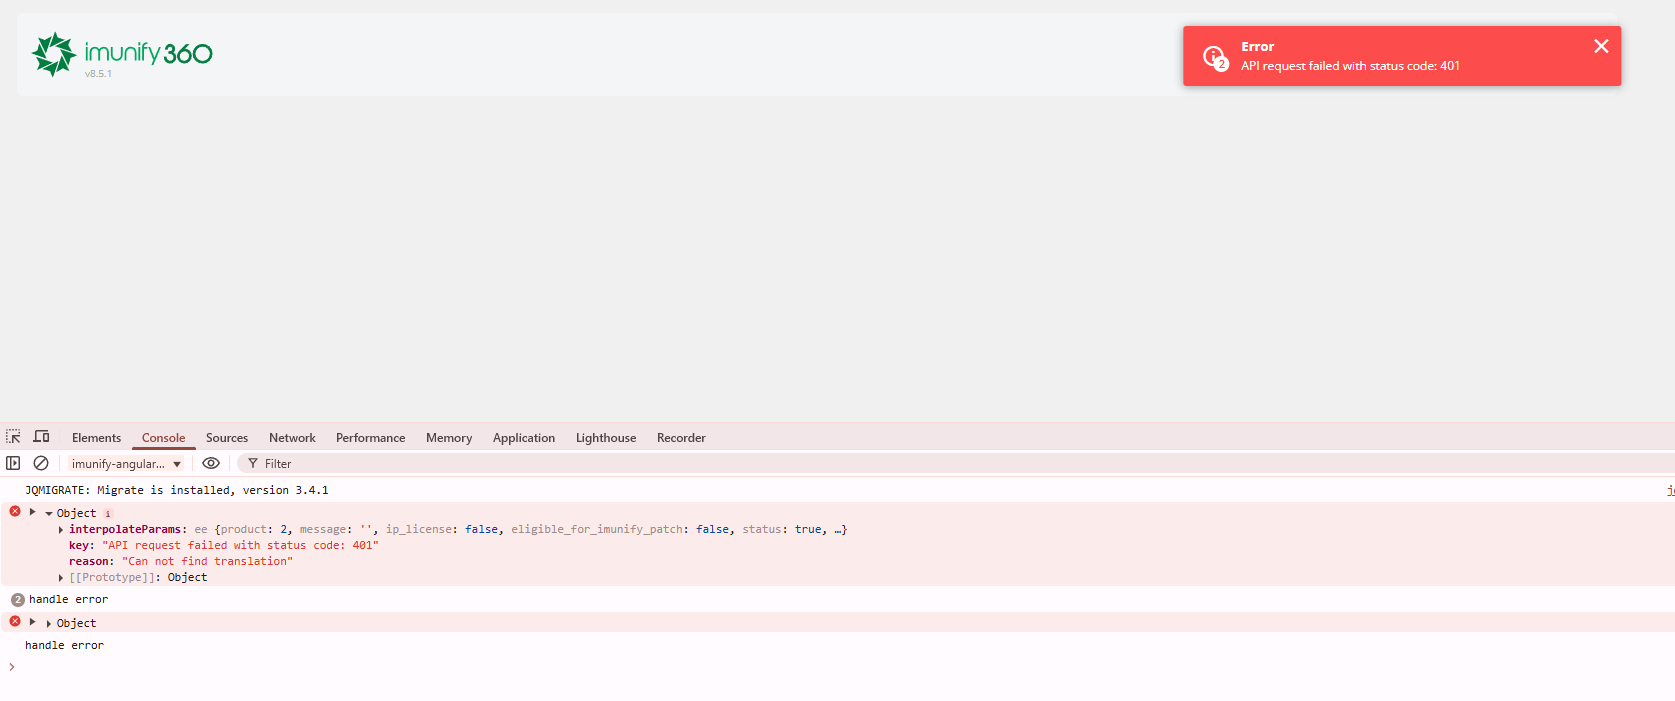Screen dimensions: 1675x701
Task: Click the Imunify360 logo
Action: click(x=122, y=54)
